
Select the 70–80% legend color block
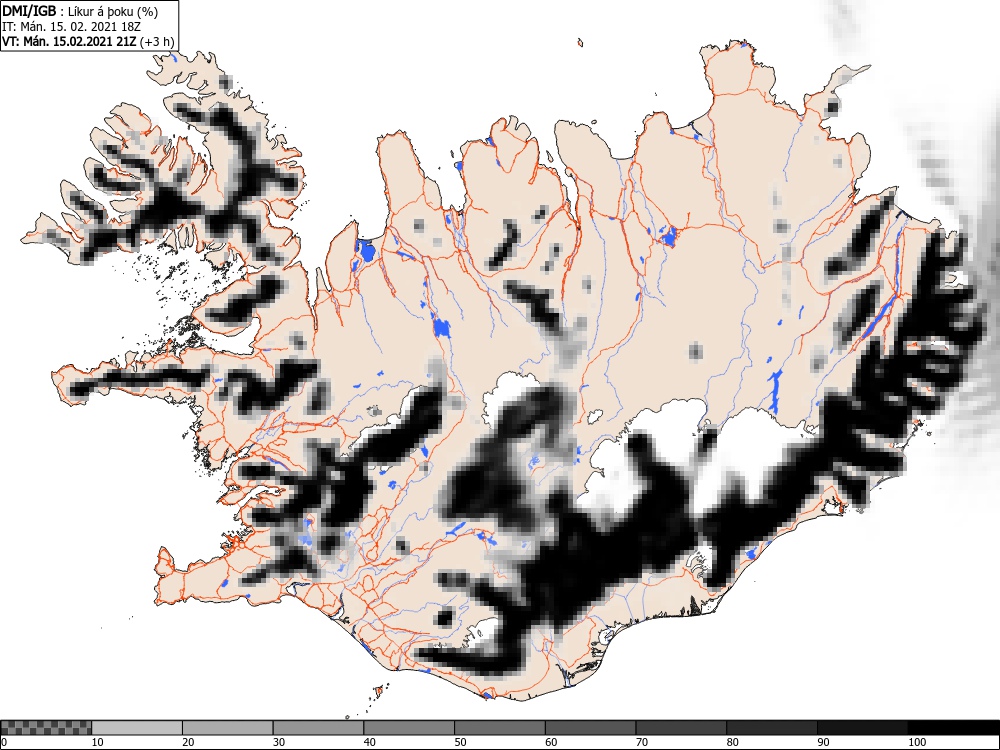click(680, 728)
